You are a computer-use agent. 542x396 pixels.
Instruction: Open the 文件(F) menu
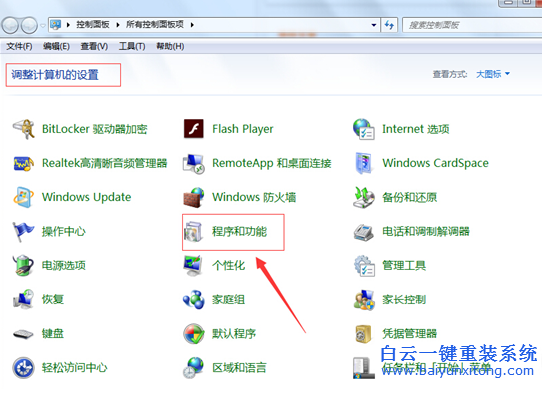pyautogui.click(x=19, y=46)
